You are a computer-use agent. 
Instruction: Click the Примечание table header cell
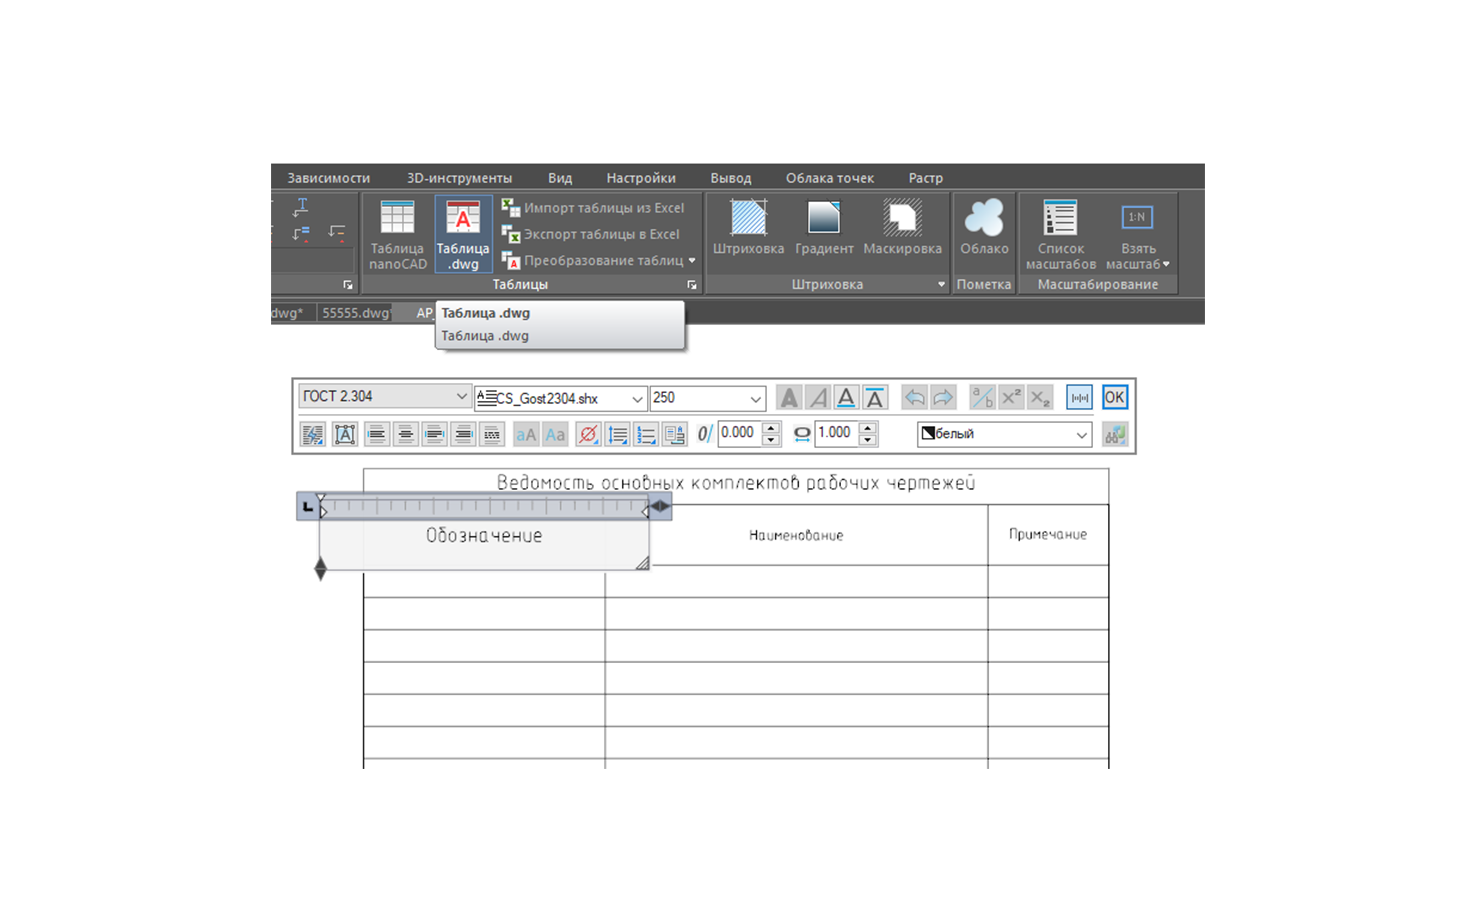point(1048,535)
